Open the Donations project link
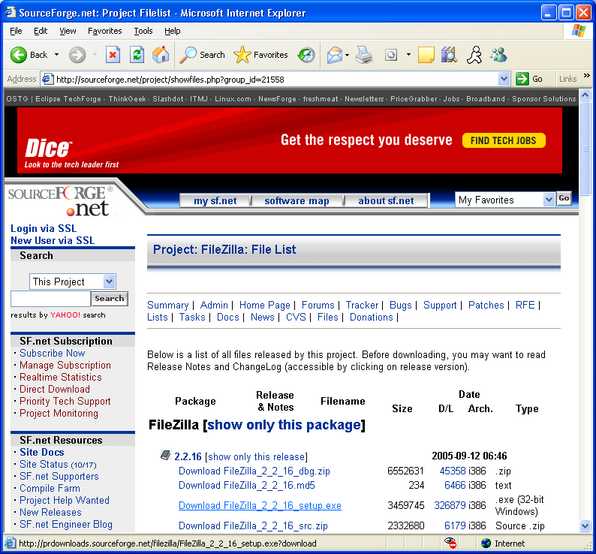The image size is (596, 554). click(x=371, y=317)
